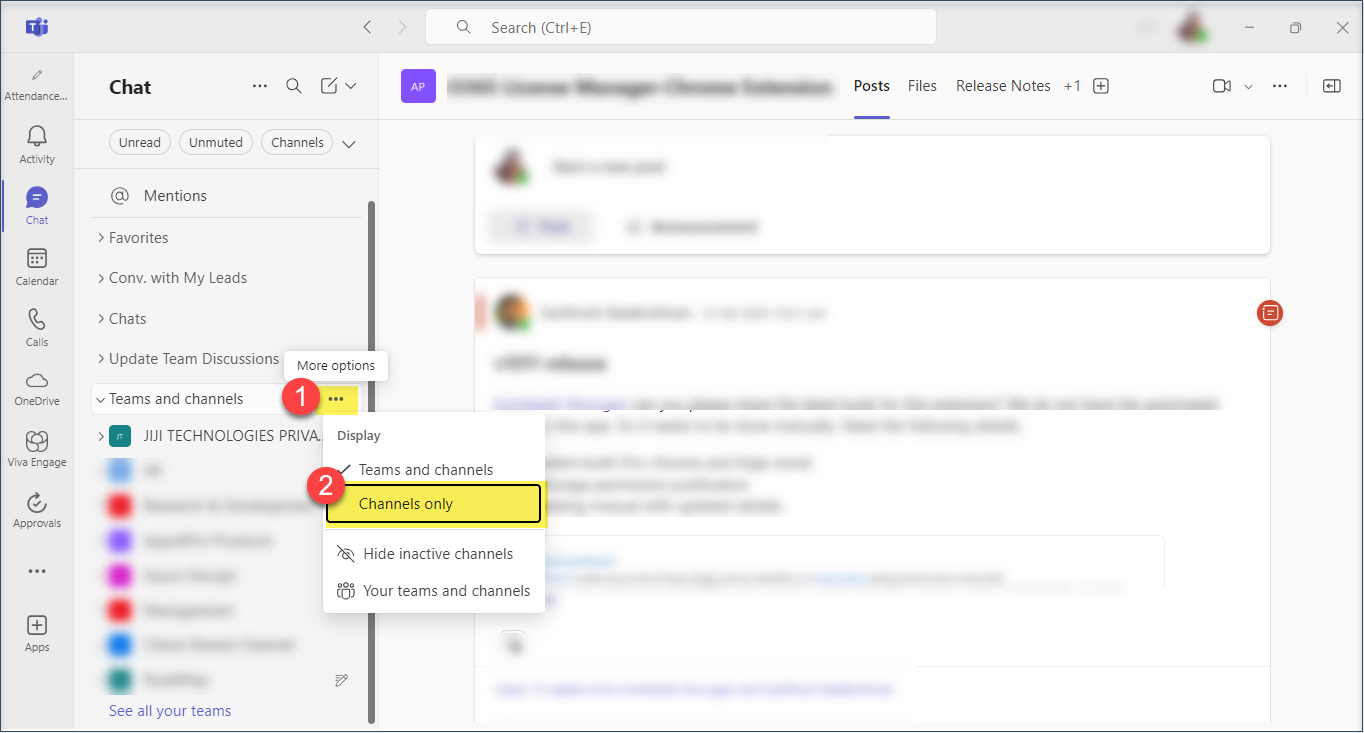
Task: Choose Hide inactive channels option
Action: 437,554
